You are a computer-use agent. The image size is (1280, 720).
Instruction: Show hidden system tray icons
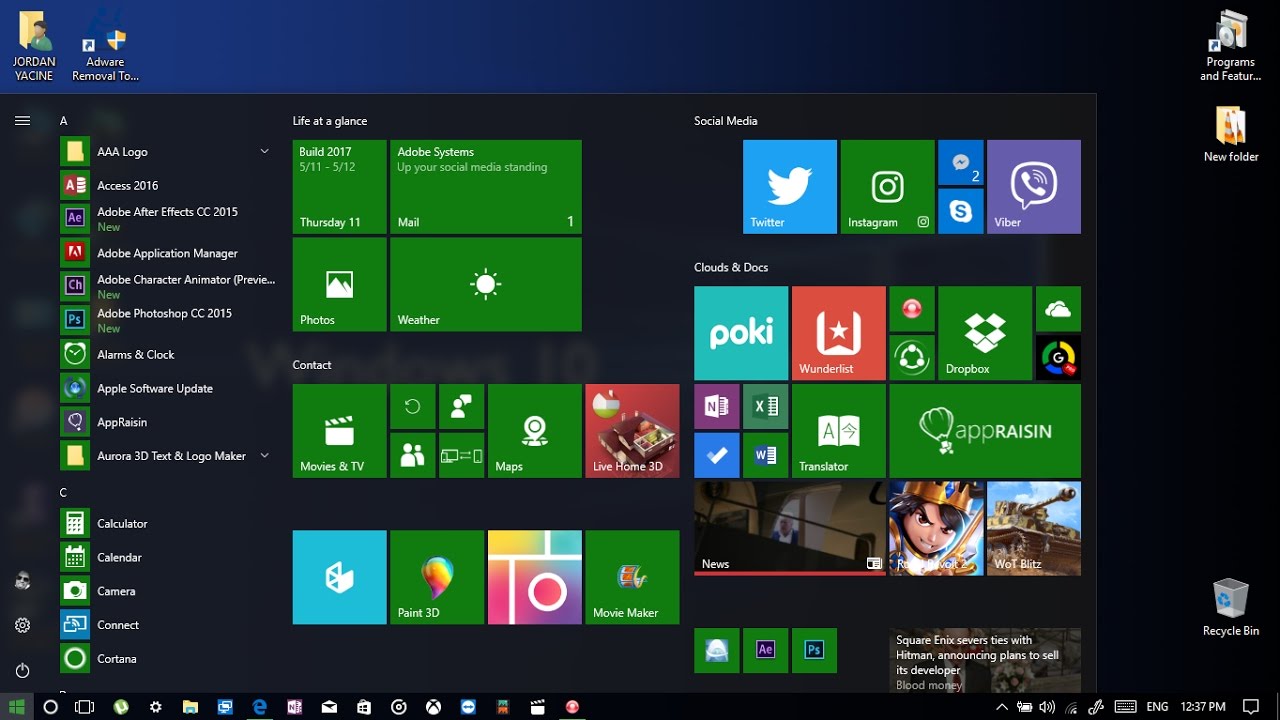pos(1002,707)
